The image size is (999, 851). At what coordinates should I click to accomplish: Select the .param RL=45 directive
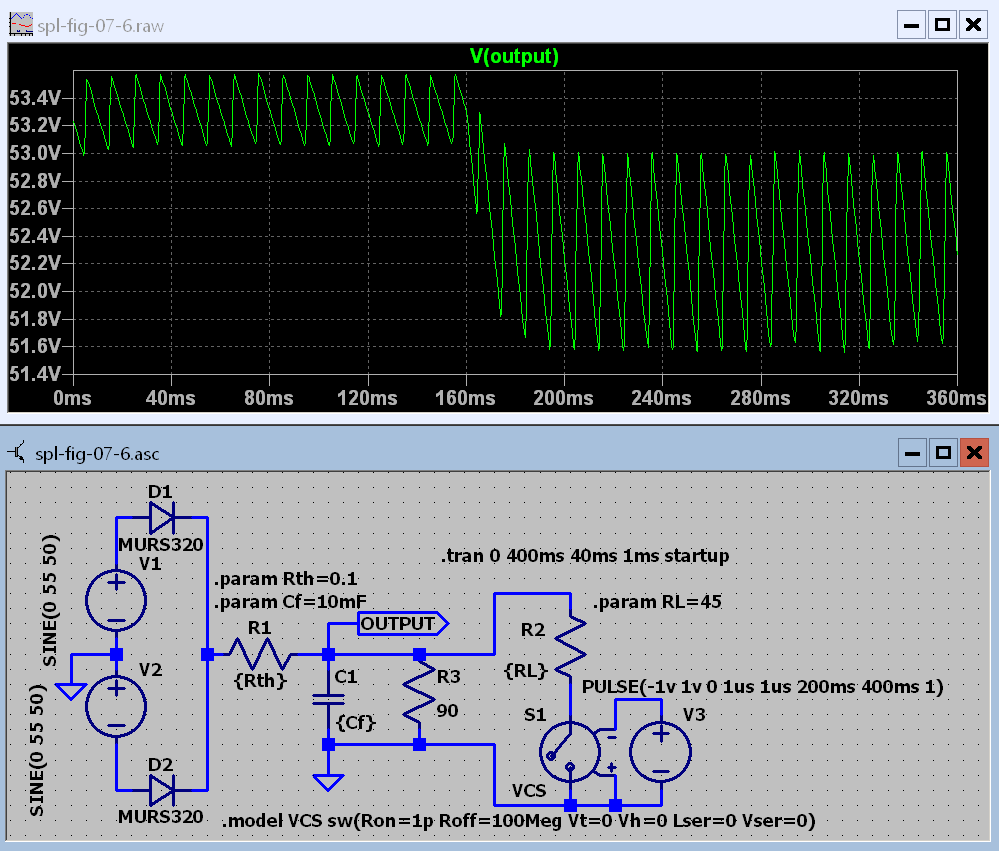(x=657, y=603)
